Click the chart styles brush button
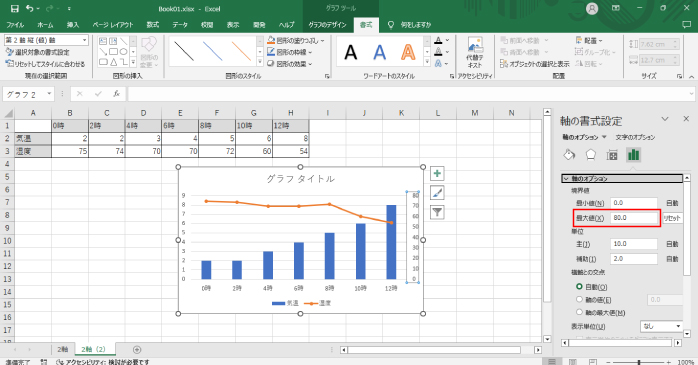 pos(437,193)
